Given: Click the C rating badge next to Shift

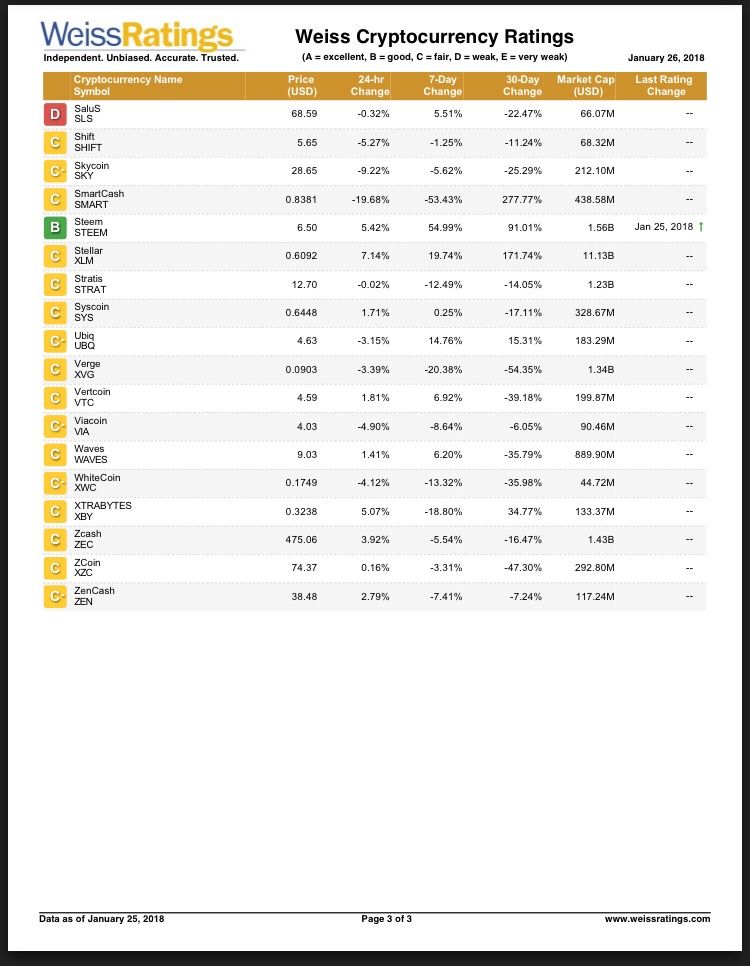Looking at the screenshot, I should click(x=55, y=142).
